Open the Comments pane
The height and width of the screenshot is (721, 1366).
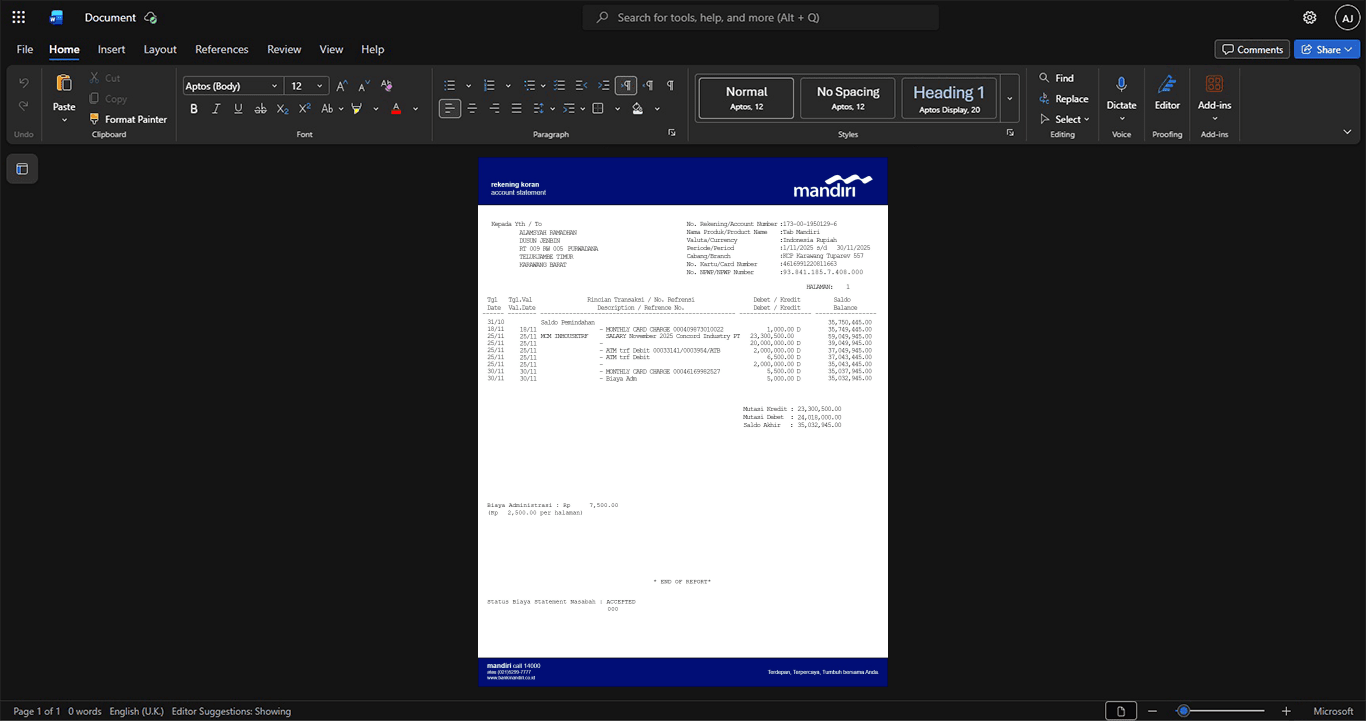1252,49
